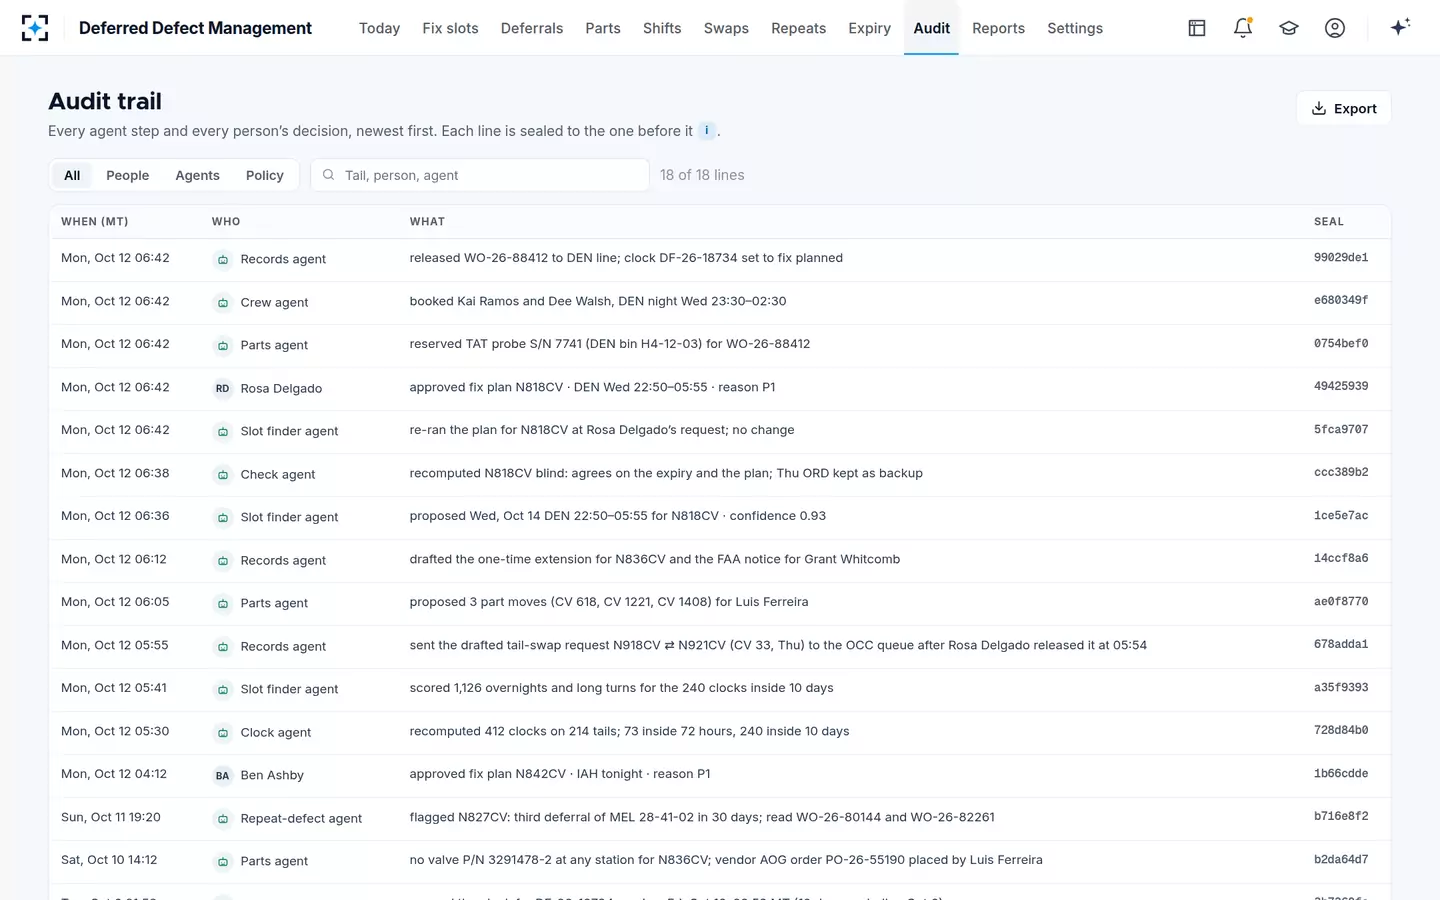Click the SEAL column header
This screenshot has height=900, width=1440.
pyautogui.click(x=1329, y=222)
